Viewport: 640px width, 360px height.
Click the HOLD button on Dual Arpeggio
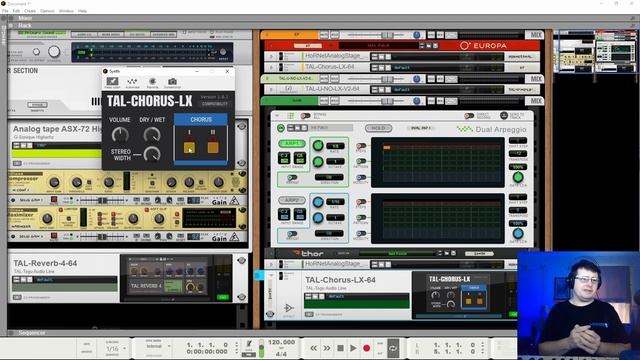378,128
